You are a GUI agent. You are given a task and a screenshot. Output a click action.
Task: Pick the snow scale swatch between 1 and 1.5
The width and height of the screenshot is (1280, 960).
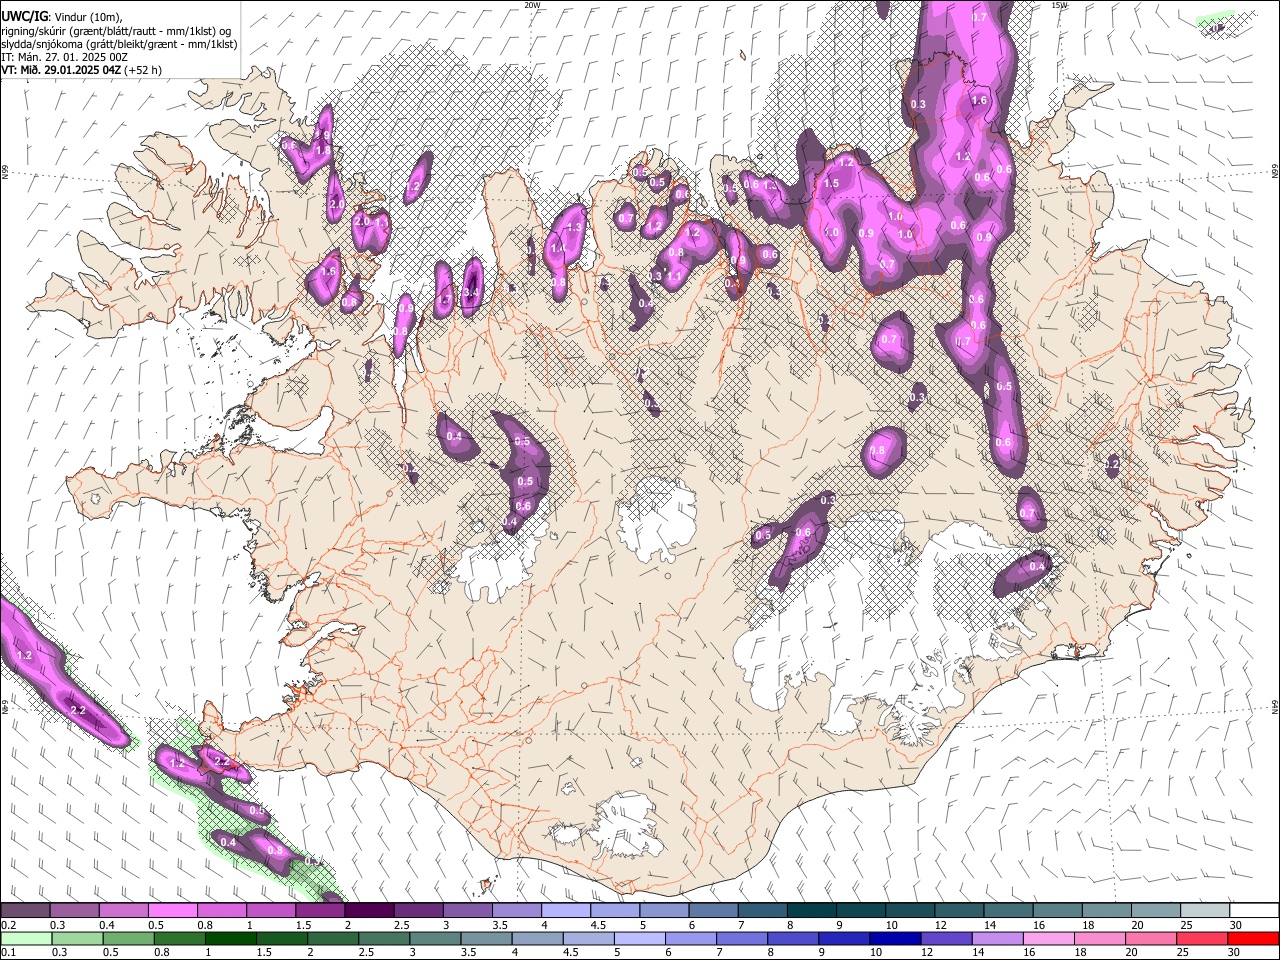coord(270,910)
